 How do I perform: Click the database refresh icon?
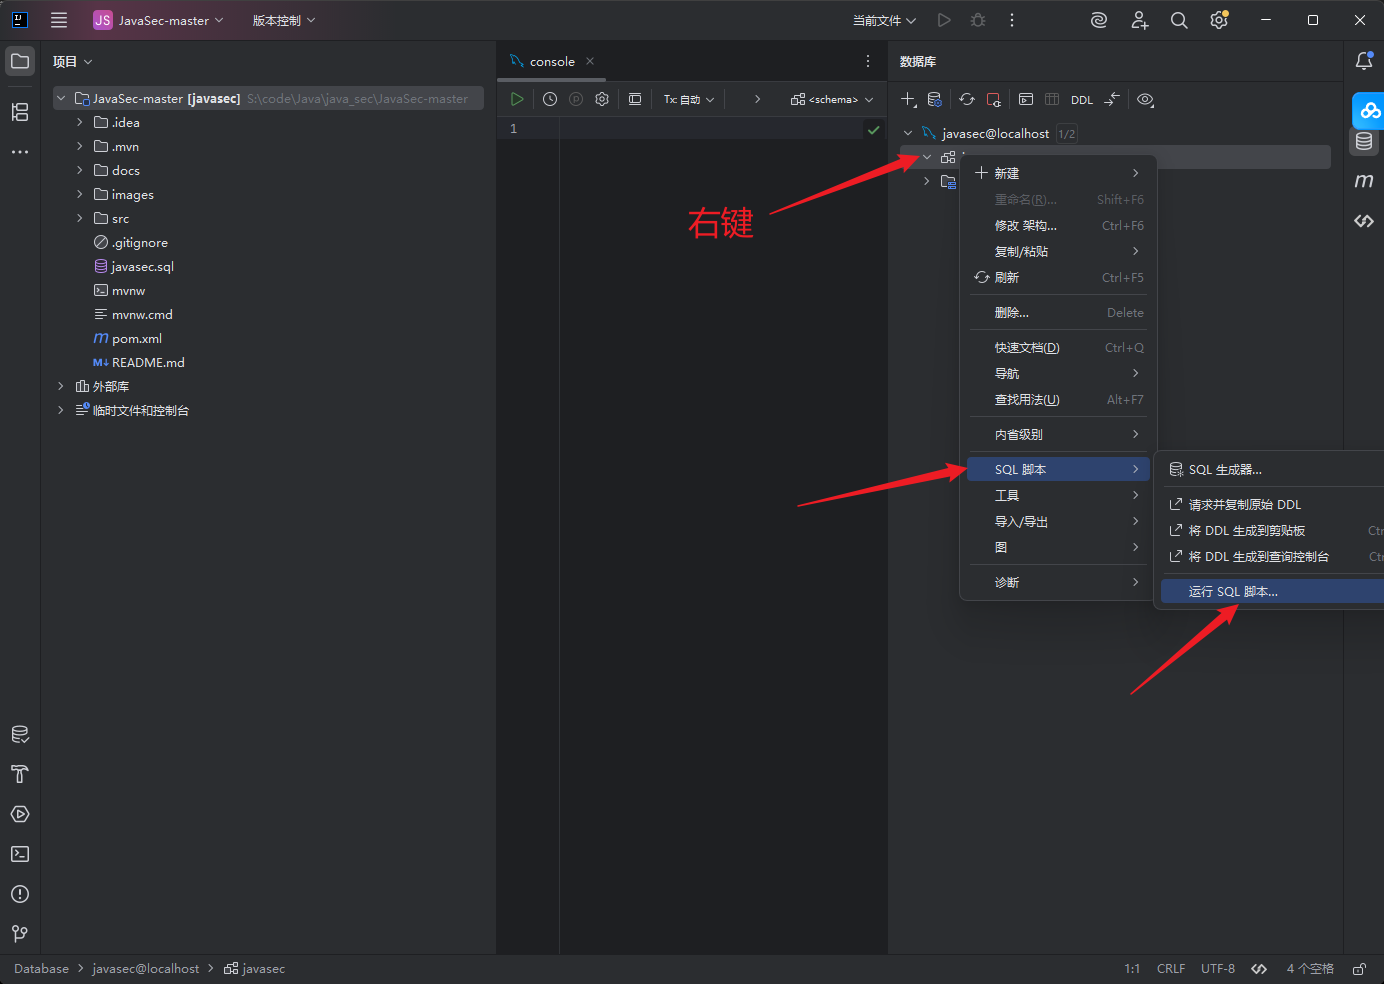[966, 99]
